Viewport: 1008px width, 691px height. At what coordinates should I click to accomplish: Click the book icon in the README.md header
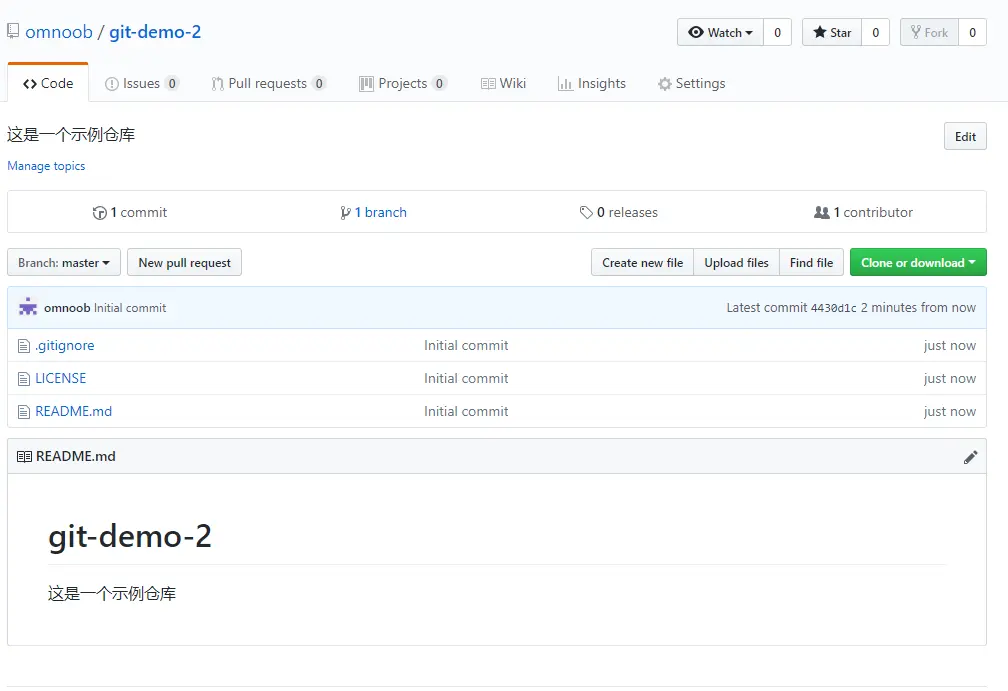click(24, 456)
